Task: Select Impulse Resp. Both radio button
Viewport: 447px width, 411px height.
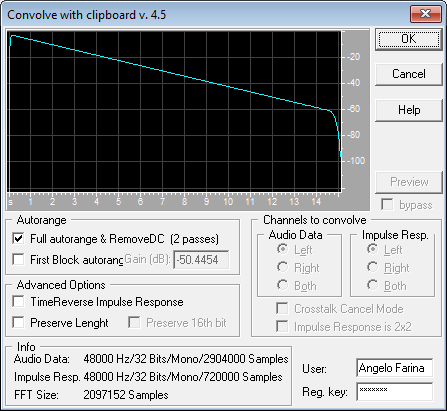Action: (x=373, y=285)
